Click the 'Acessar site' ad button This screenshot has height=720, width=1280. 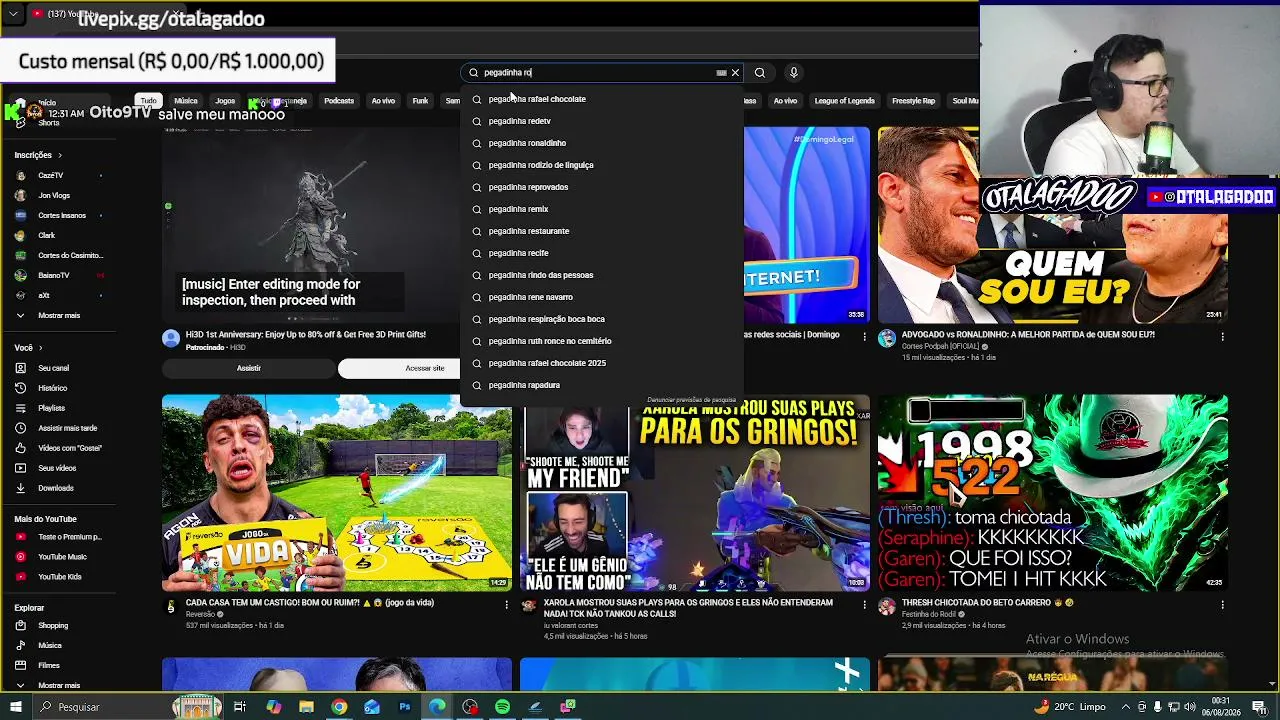[x=425, y=368]
